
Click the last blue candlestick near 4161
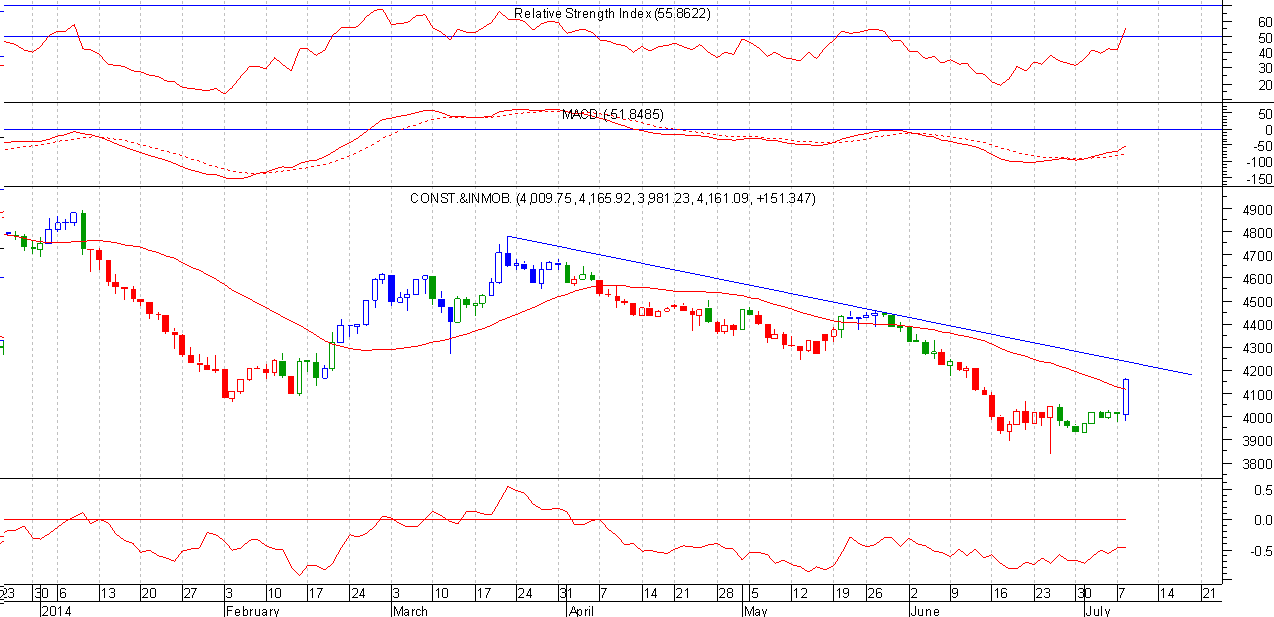coord(1126,397)
